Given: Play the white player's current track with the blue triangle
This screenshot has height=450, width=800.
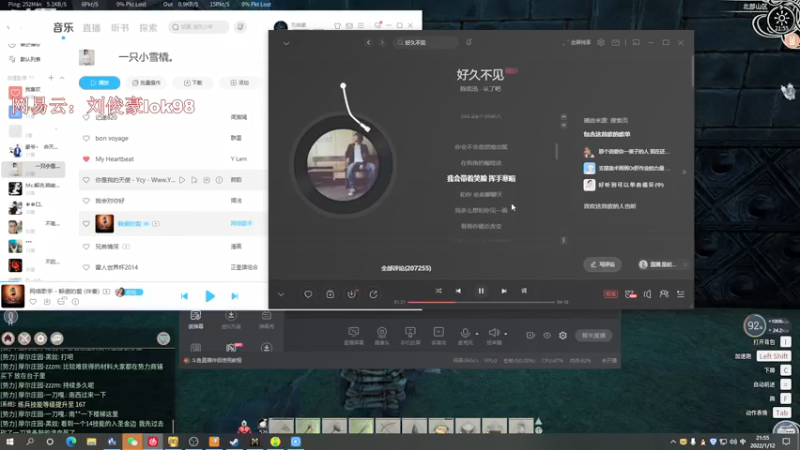Looking at the screenshot, I should pos(210,296).
